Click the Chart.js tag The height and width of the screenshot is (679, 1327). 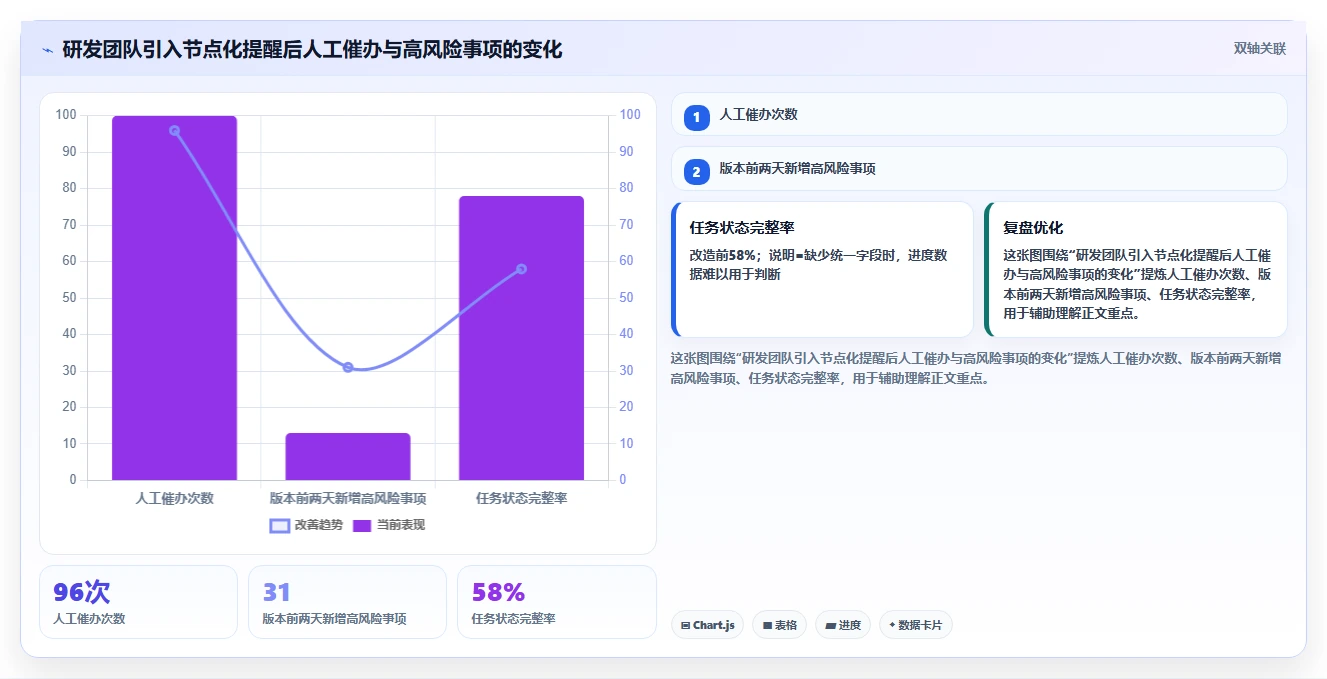[x=707, y=625]
